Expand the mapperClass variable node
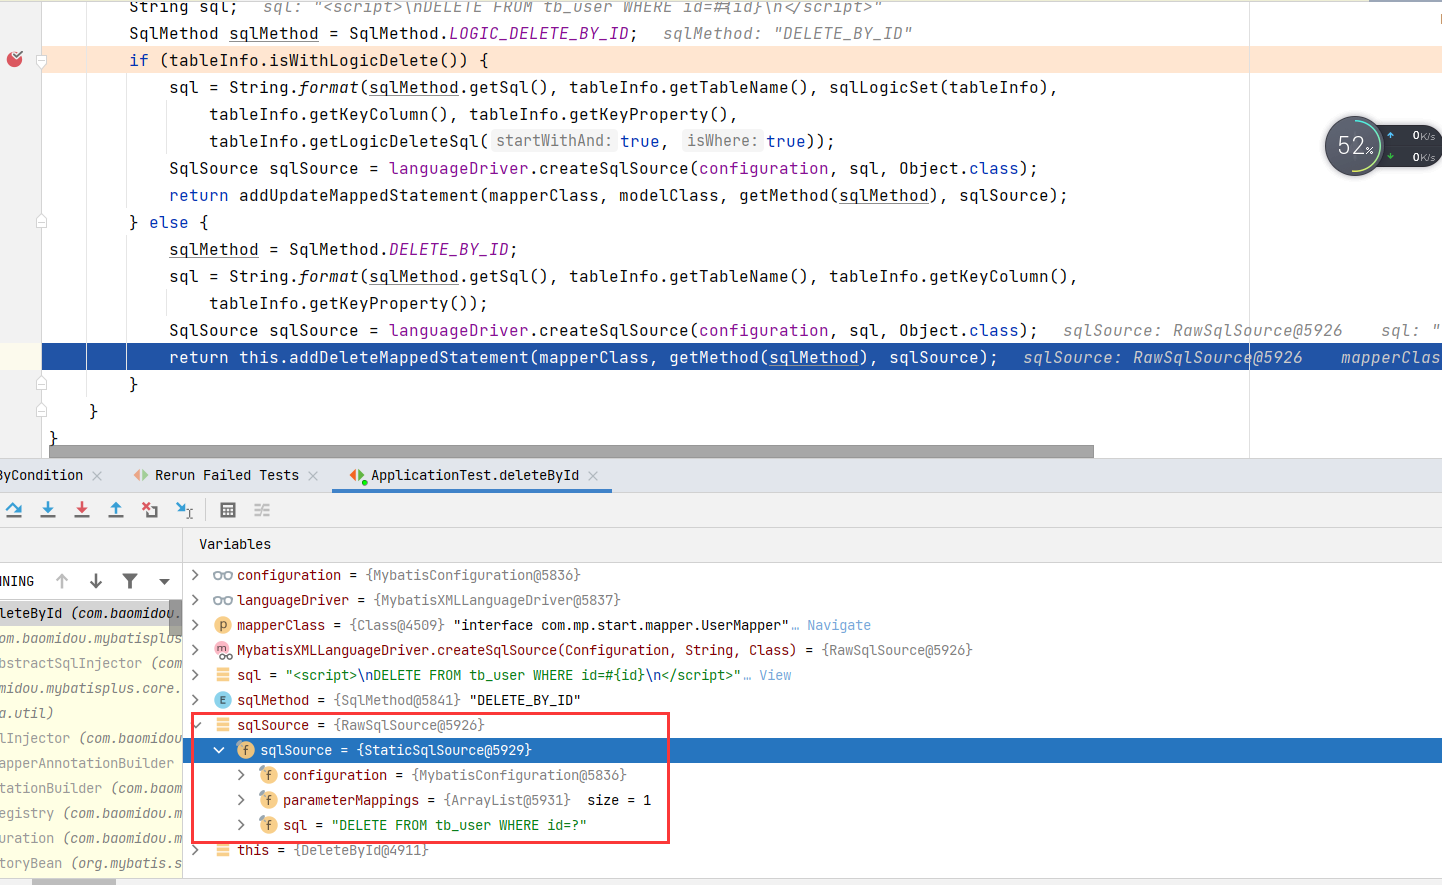 tap(195, 625)
